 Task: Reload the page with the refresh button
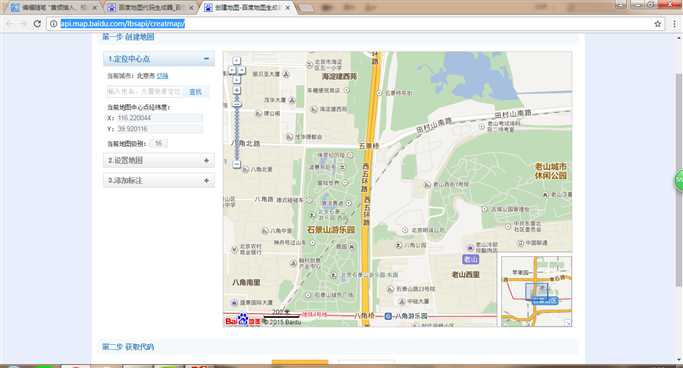[37, 24]
